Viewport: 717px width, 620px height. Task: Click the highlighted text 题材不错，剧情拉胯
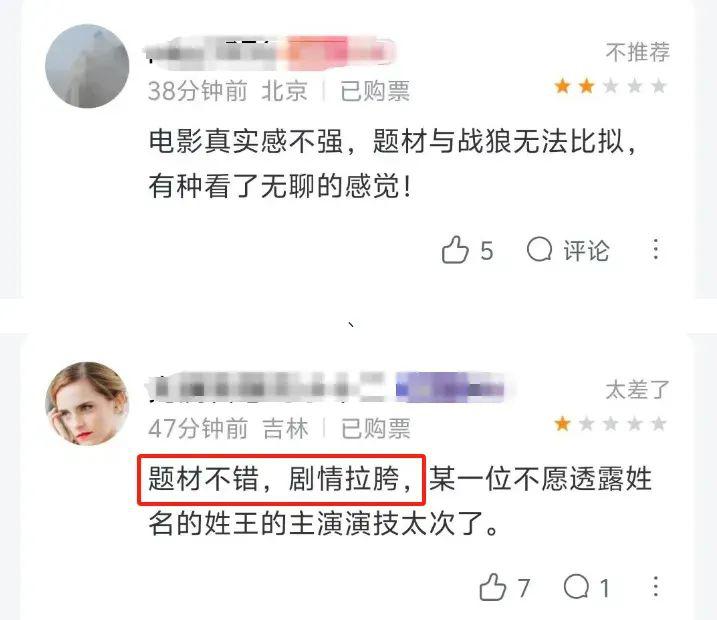coord(281,480)
